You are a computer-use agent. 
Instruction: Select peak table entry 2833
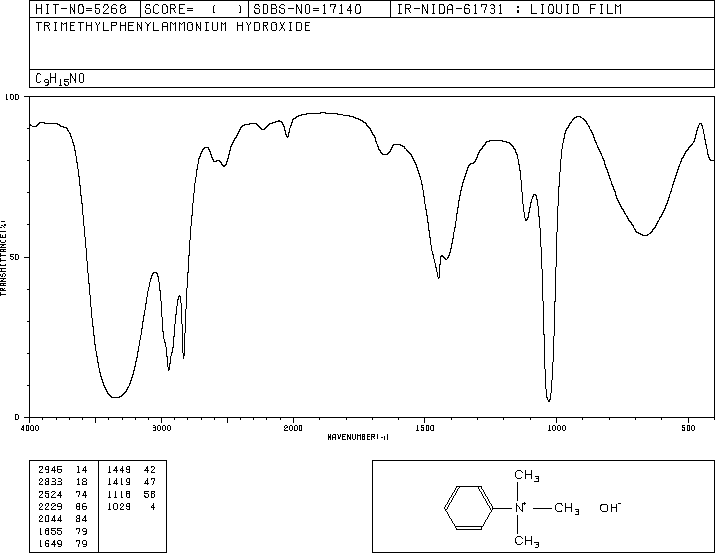pos(62,482)
